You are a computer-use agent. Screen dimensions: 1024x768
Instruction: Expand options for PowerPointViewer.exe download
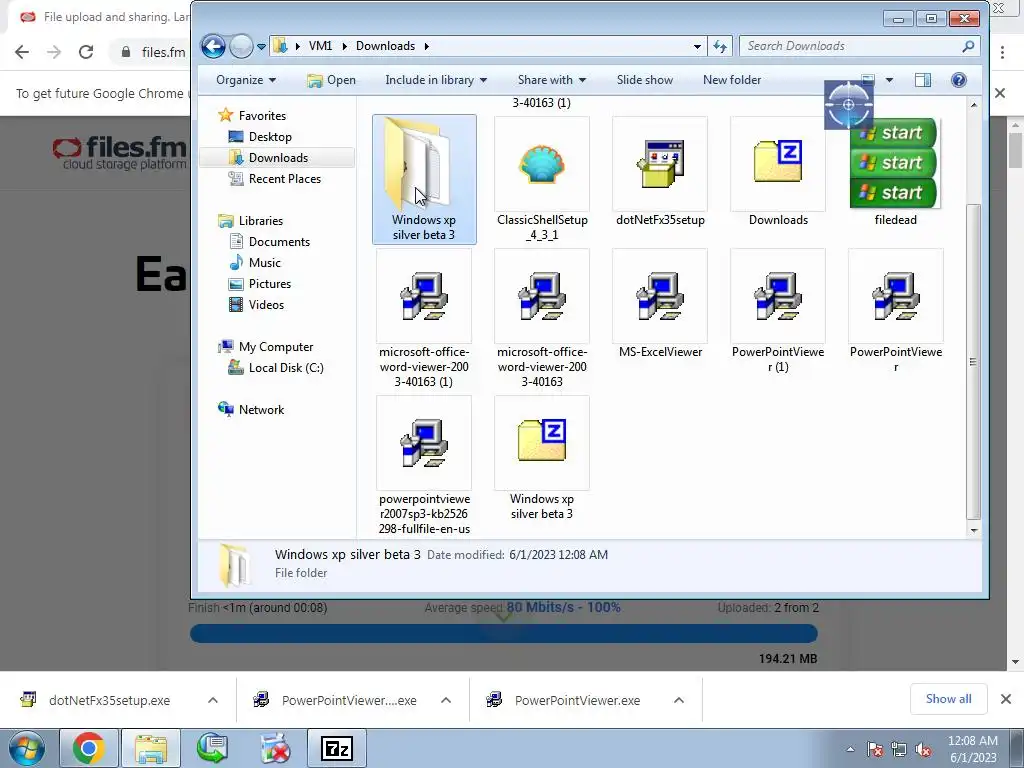[679, 700]
